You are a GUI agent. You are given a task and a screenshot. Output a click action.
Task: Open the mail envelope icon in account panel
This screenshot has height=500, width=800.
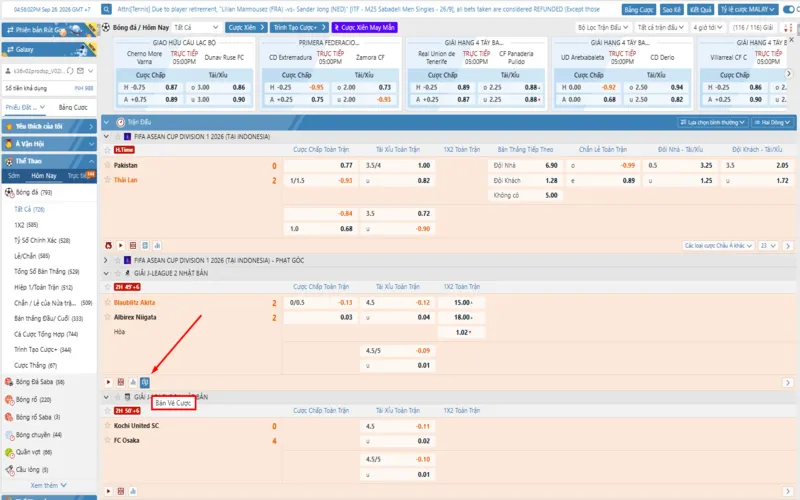81,71
